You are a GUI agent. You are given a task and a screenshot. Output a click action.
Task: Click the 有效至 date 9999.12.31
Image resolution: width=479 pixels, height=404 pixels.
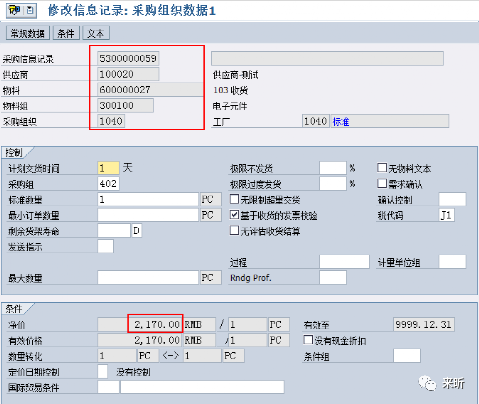pyautogui.click(x=424, y=324)
